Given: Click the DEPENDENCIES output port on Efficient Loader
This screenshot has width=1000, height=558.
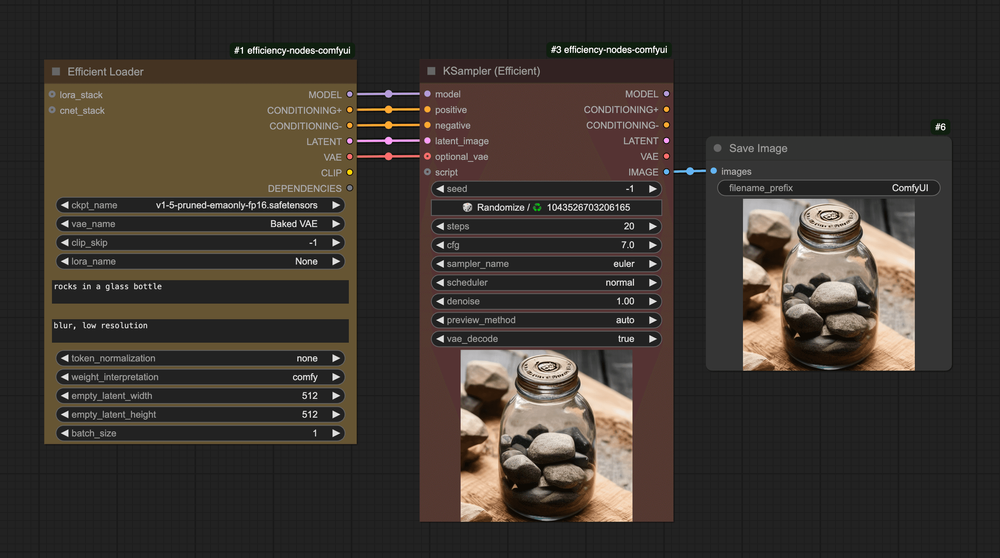Looking at the screenshot, I should (349, 188).
